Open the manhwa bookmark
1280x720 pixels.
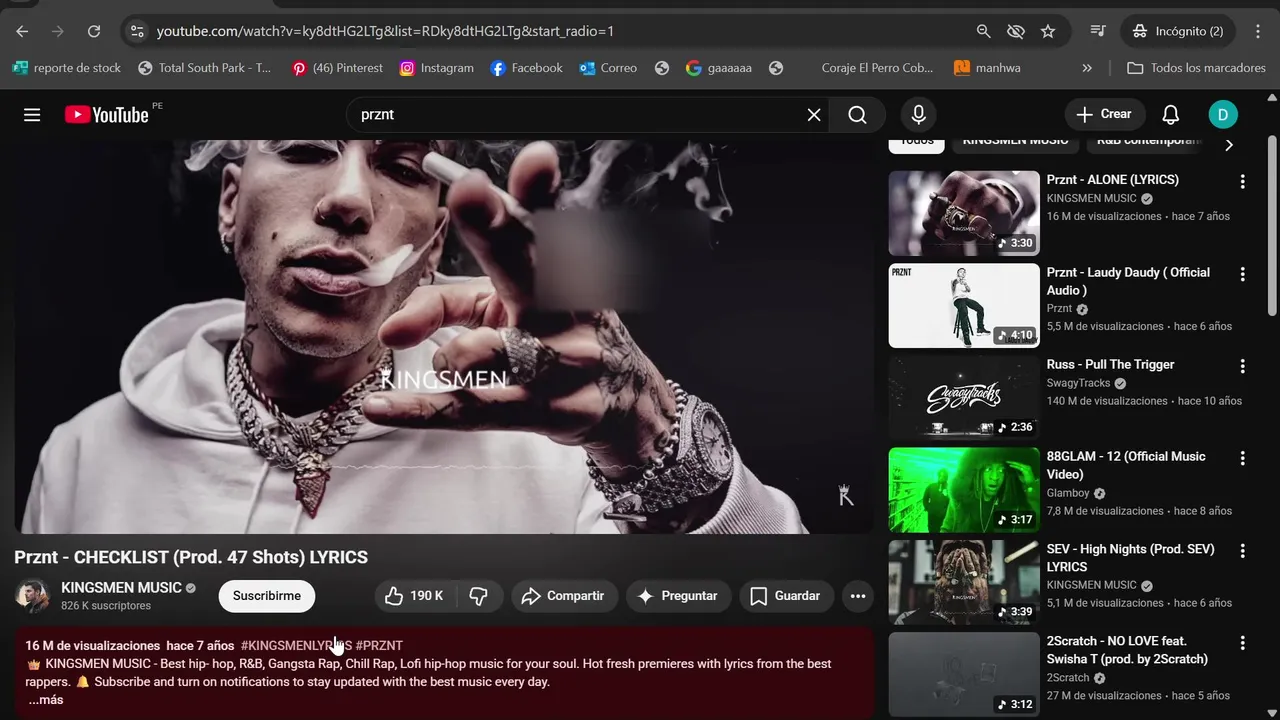click(987, 68)
